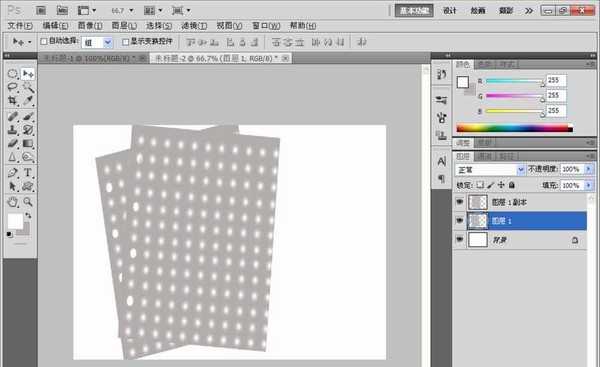
Task: Click the 基本功能 workspace button
Action: click(414, 11)
